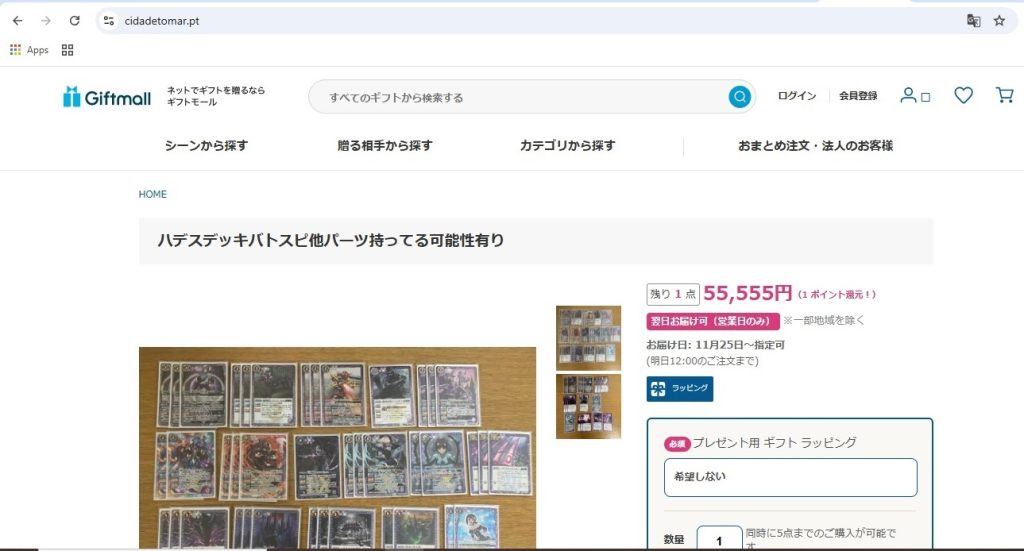Screen dimensions: 1024x551
Task: Click the blue ラッピング button
Action: [x=680, y=388]
